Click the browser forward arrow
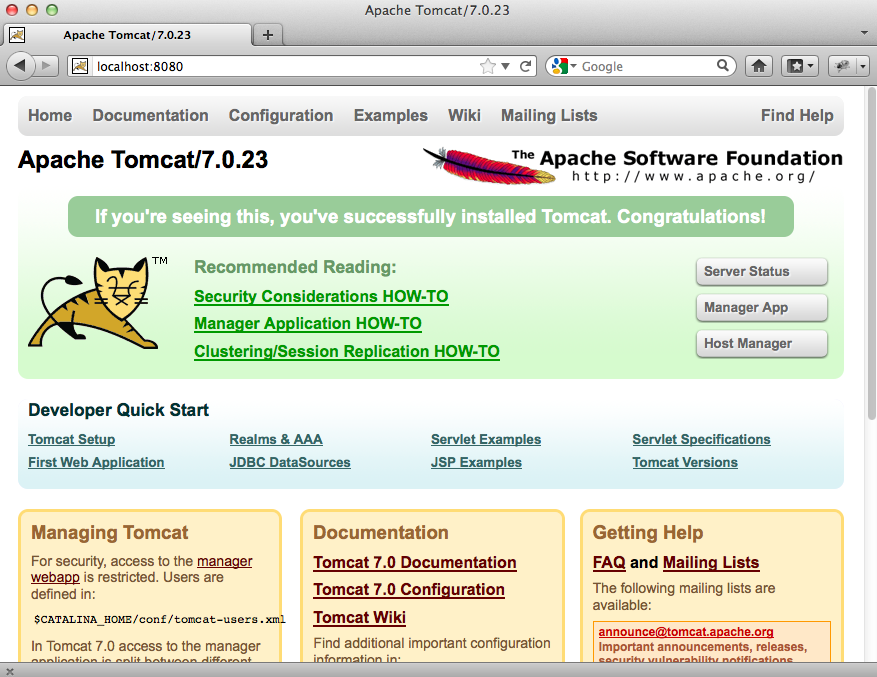 click(x=46, y=66)
